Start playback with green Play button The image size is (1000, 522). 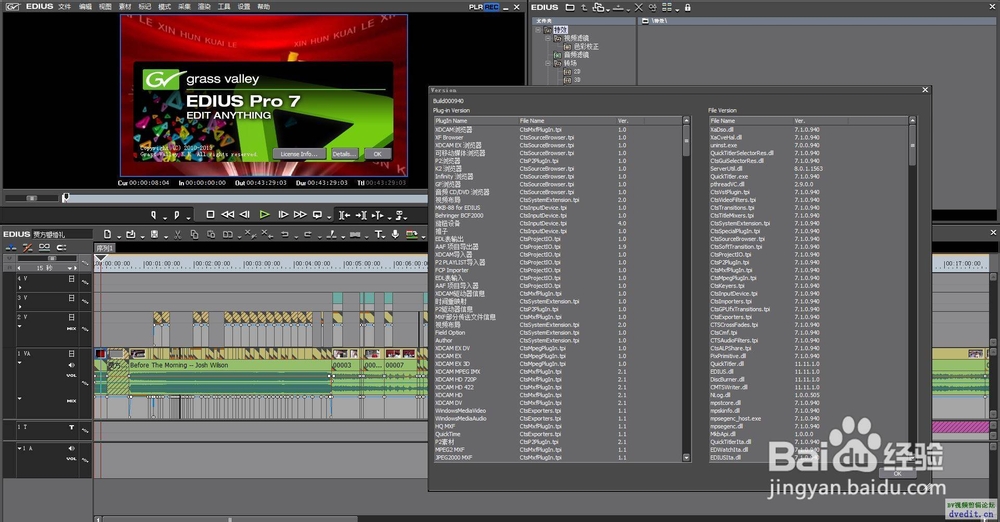[264, 215]
